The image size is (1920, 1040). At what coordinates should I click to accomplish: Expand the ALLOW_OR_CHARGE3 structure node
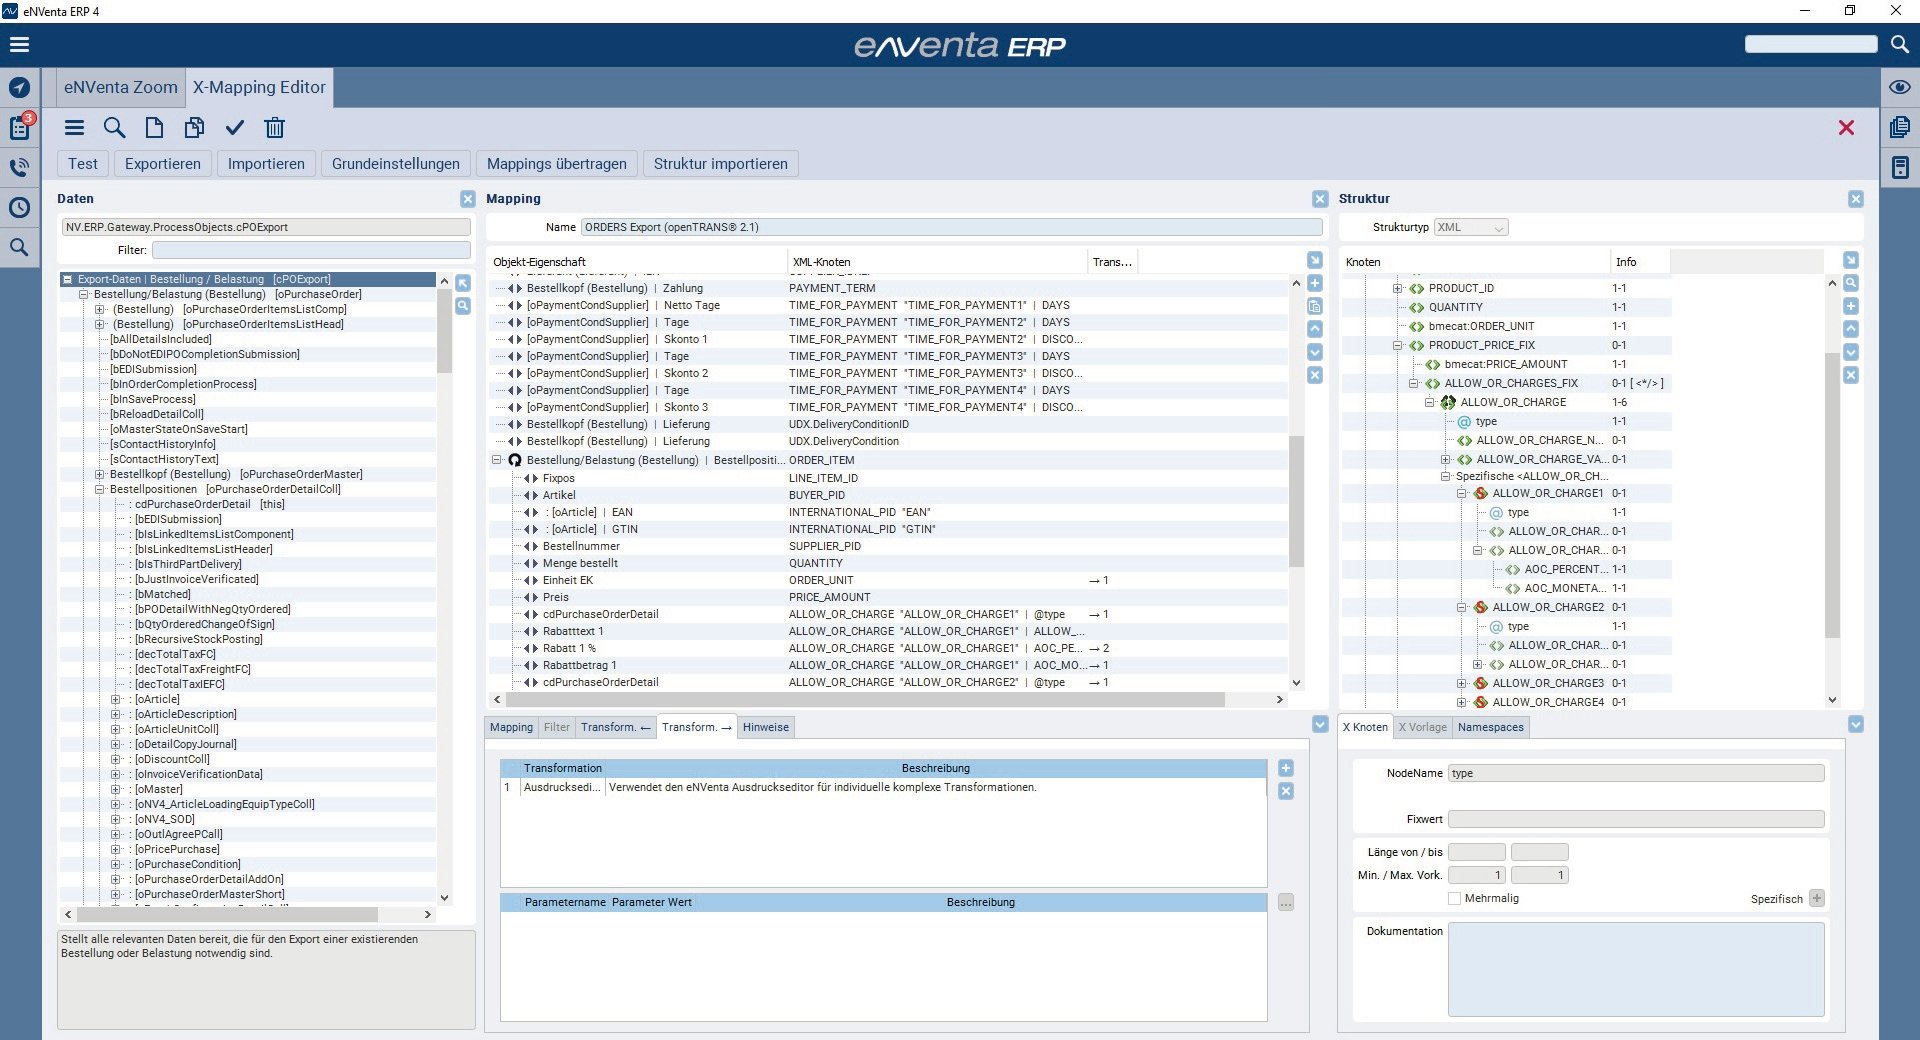point(1461,684)
